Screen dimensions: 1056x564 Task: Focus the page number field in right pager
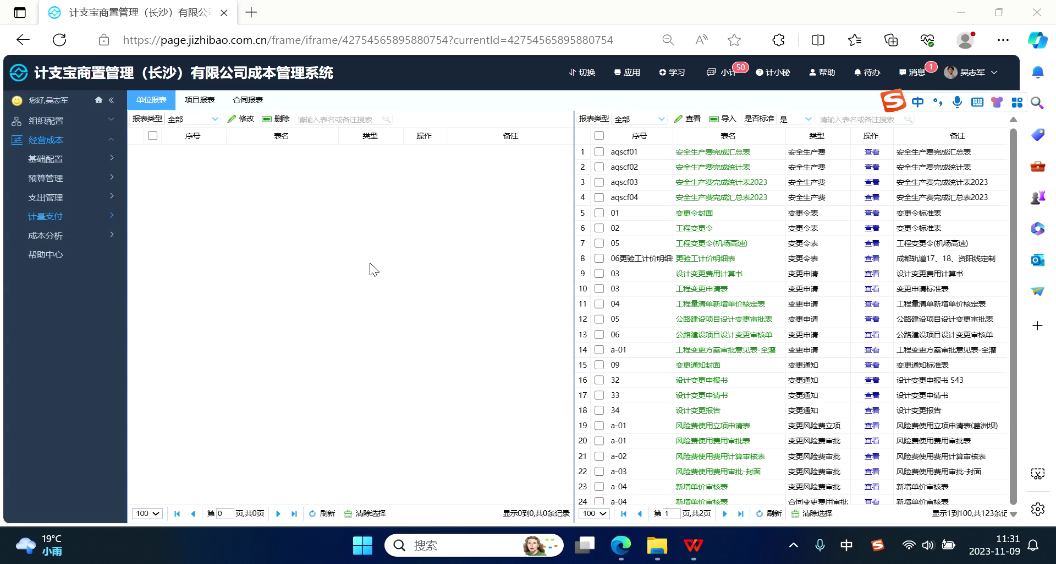tap(671, 513)
